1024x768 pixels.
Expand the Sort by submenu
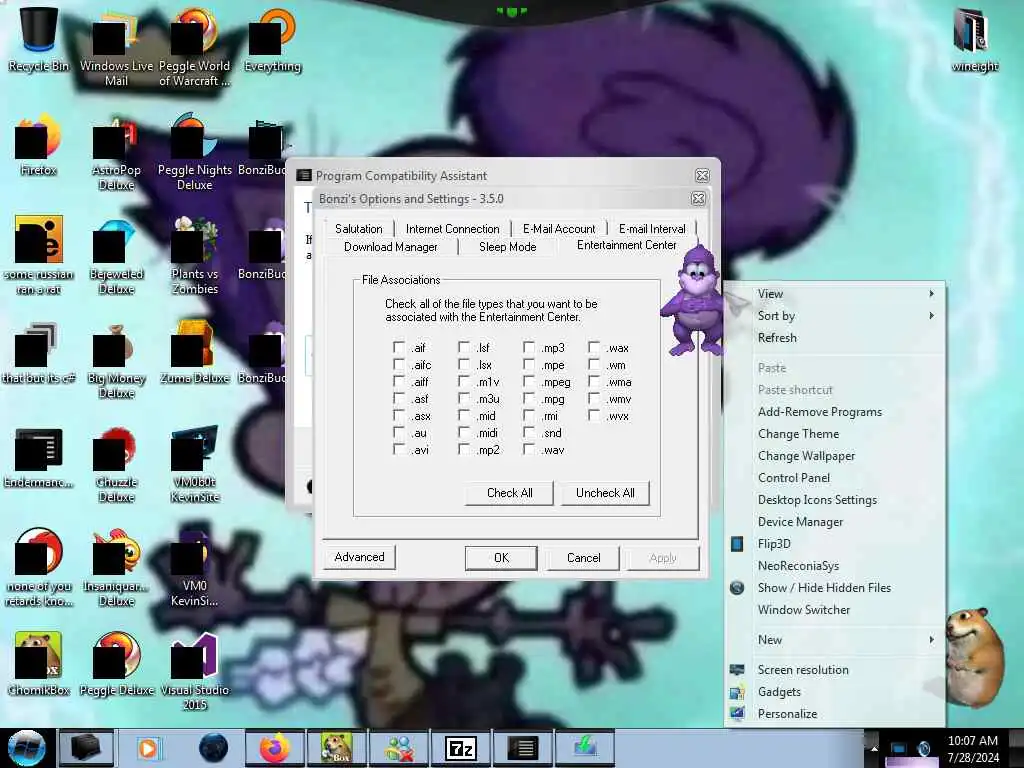(835, 315)
